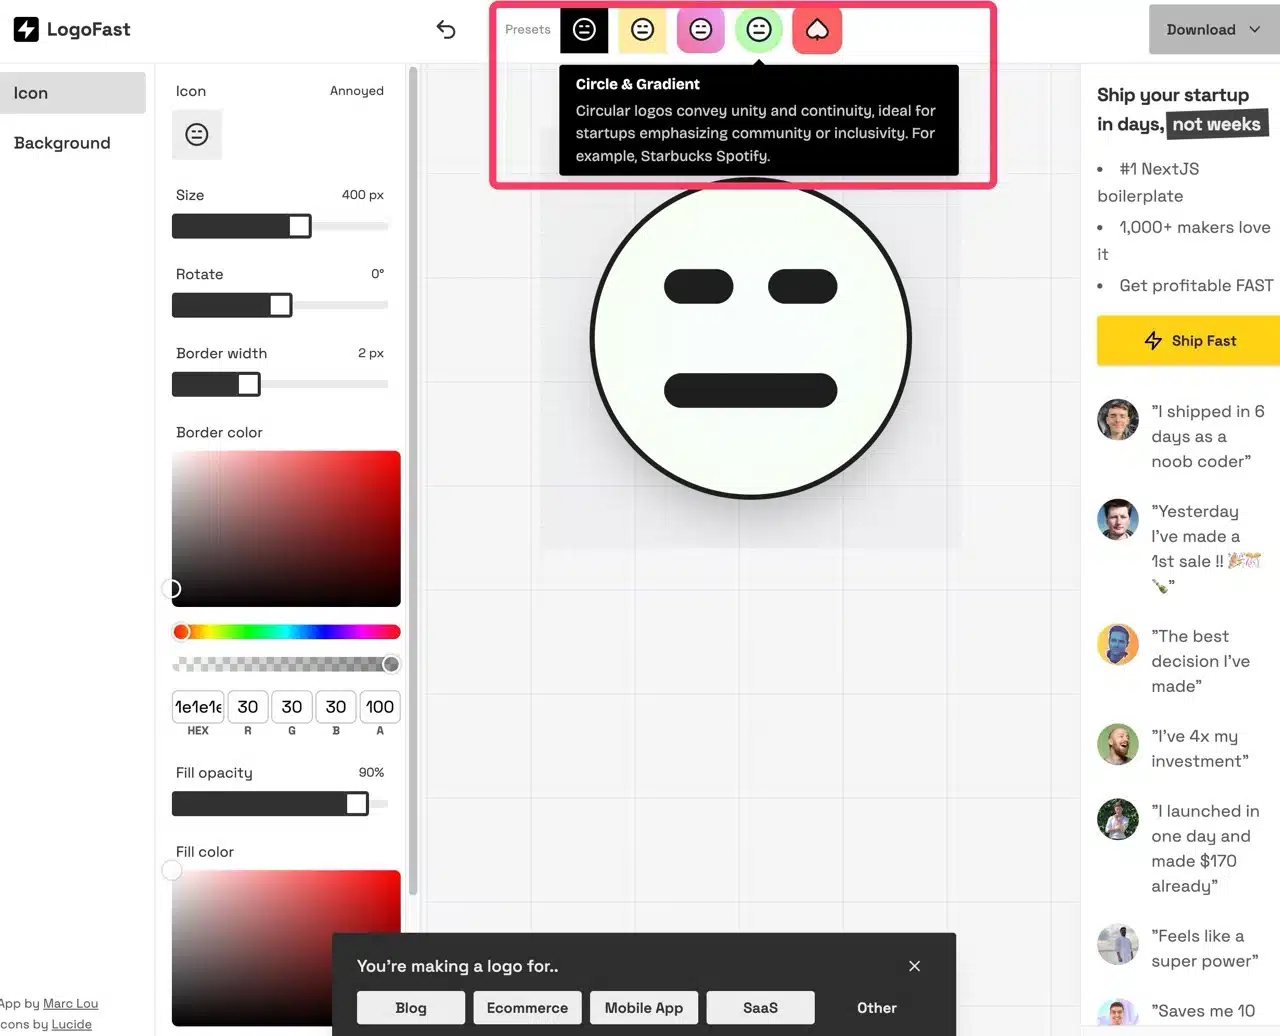Select the pink gradient preset
The image size is (1280, 1036).
700,30
